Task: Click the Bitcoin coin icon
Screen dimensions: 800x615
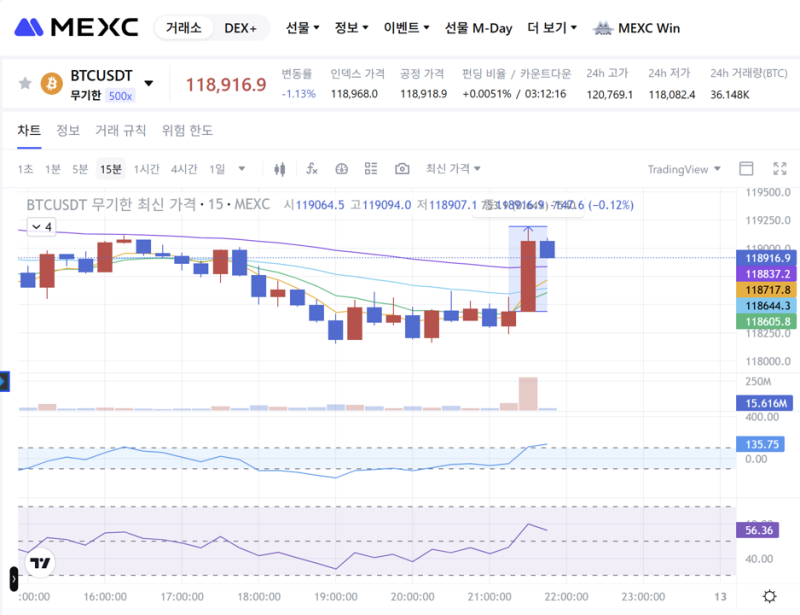Action: pyautogui.click(x=52, y=83)
